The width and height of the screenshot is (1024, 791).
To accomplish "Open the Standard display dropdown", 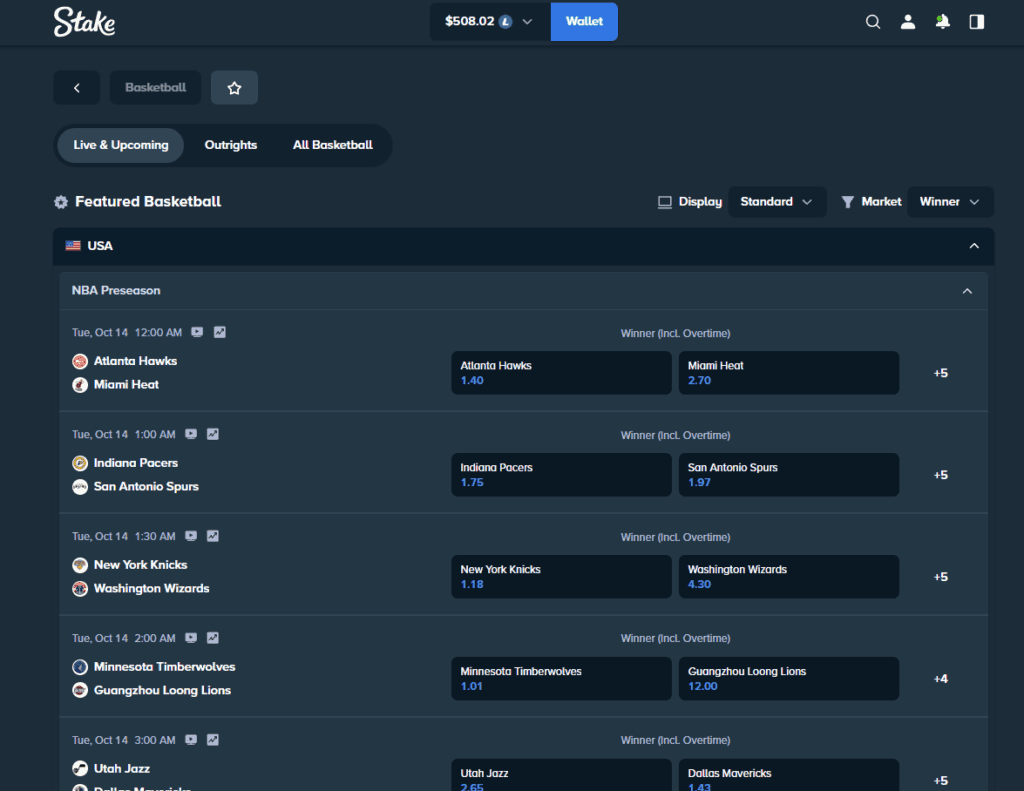I will point(777,201).
